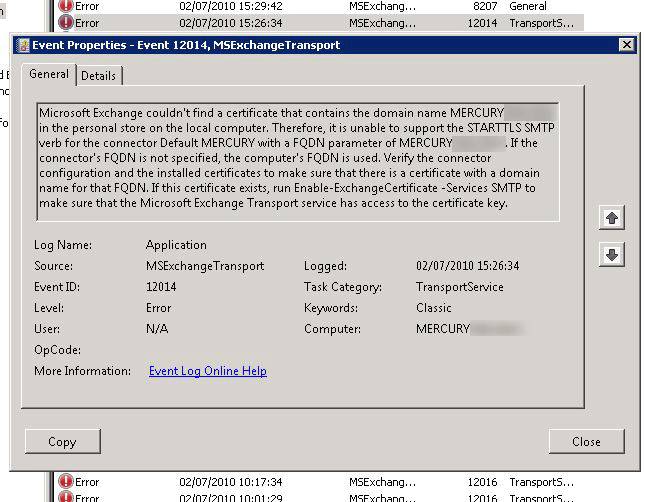
Task: Click the Computer value MERCURY
Action: tap(443, 329)
